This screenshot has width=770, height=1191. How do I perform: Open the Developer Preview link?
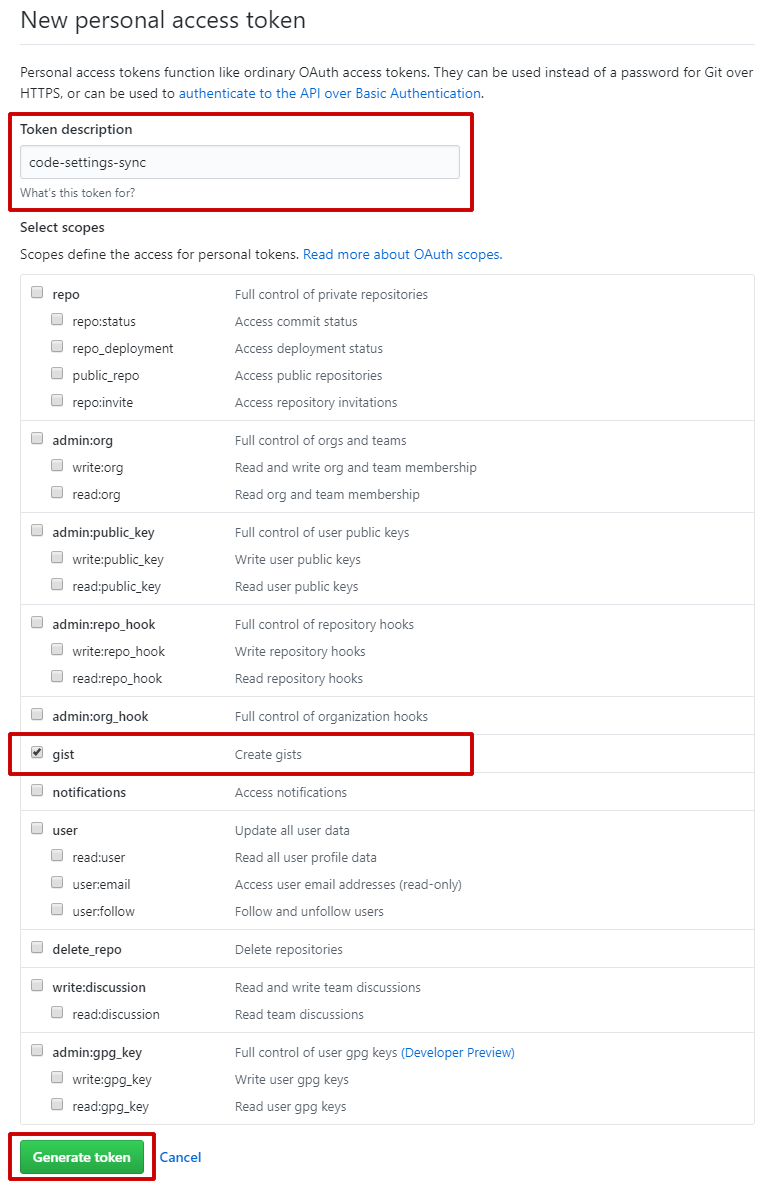click(x=458, y=1053)
